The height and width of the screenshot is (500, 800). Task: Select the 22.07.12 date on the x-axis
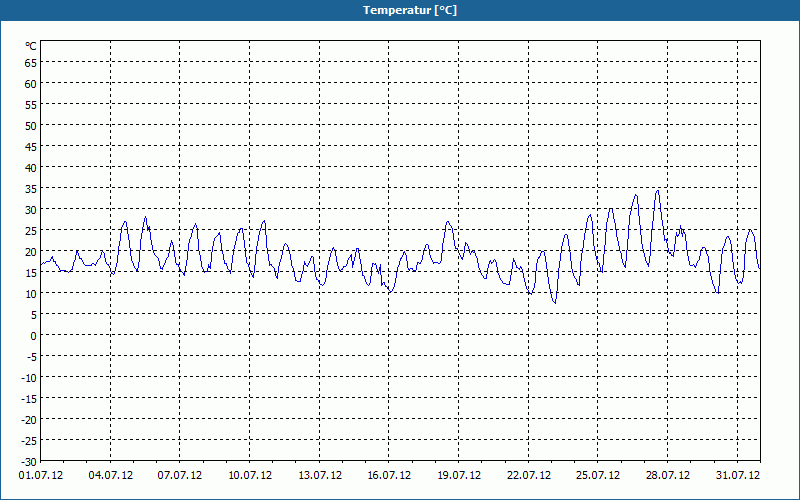click(x=529, y=476)
